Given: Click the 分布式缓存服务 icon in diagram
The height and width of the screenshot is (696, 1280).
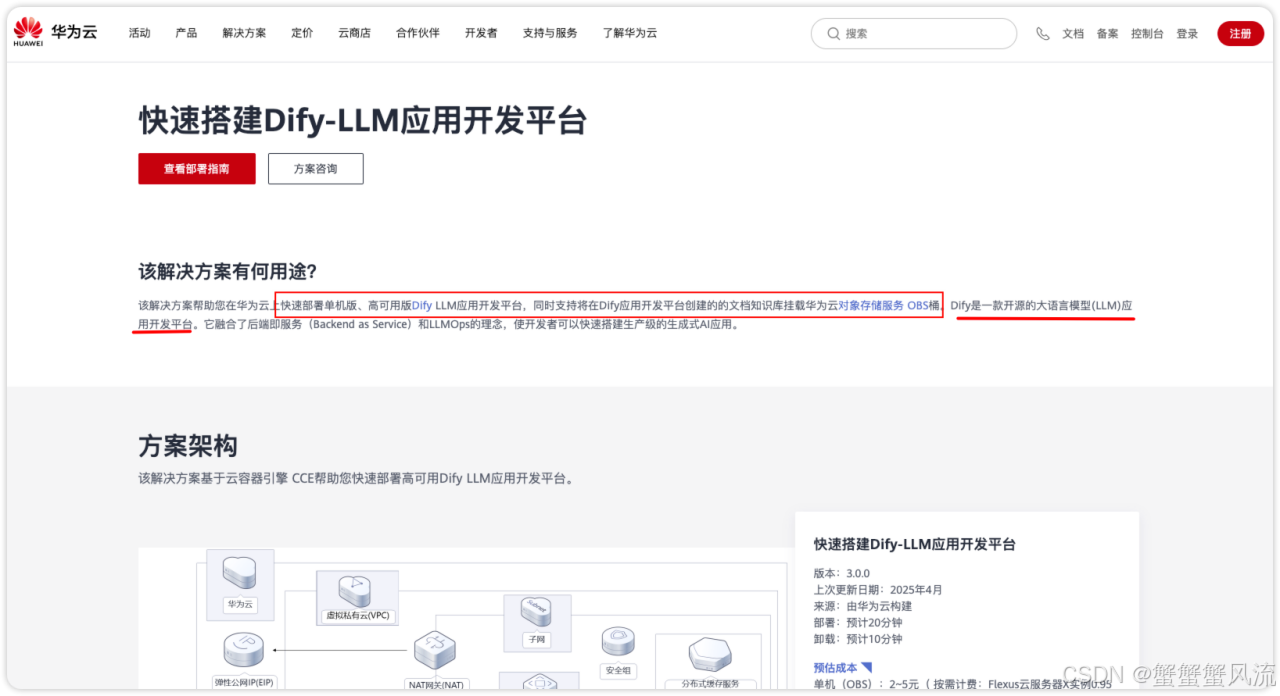Looking at the screenshot, I should (711, 656).
